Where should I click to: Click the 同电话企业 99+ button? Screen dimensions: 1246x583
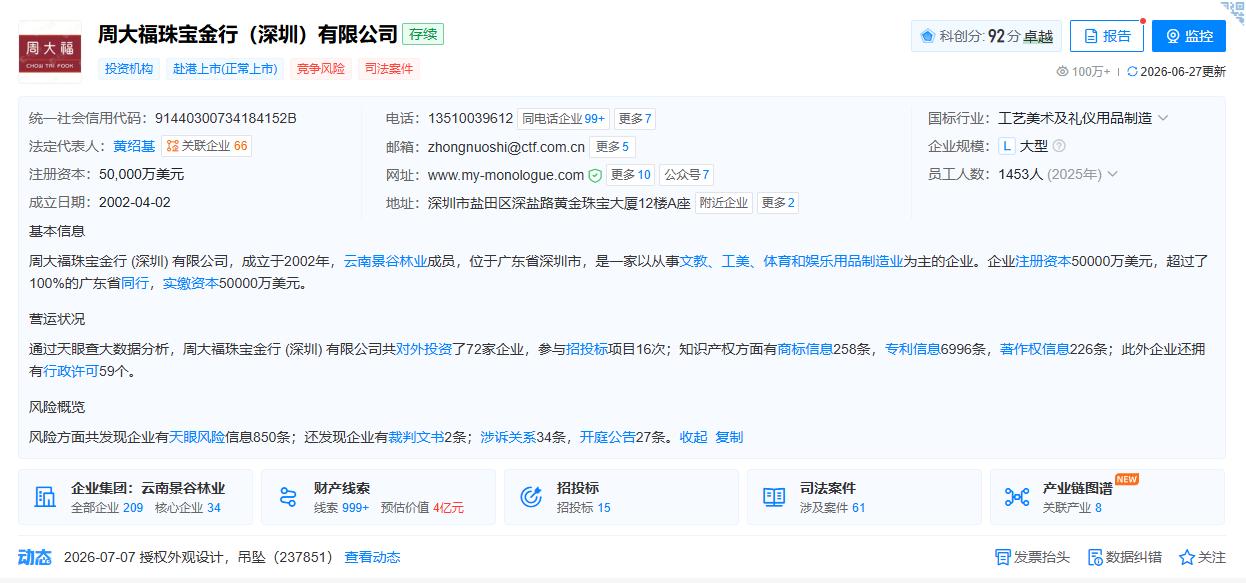coord(563,118)
